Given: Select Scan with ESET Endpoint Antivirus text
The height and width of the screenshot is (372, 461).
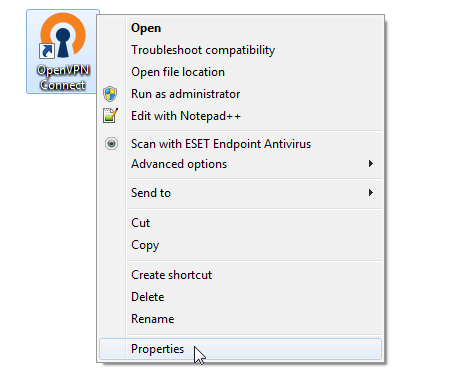Looking at the screenshot, I should (x=221, y=144).
